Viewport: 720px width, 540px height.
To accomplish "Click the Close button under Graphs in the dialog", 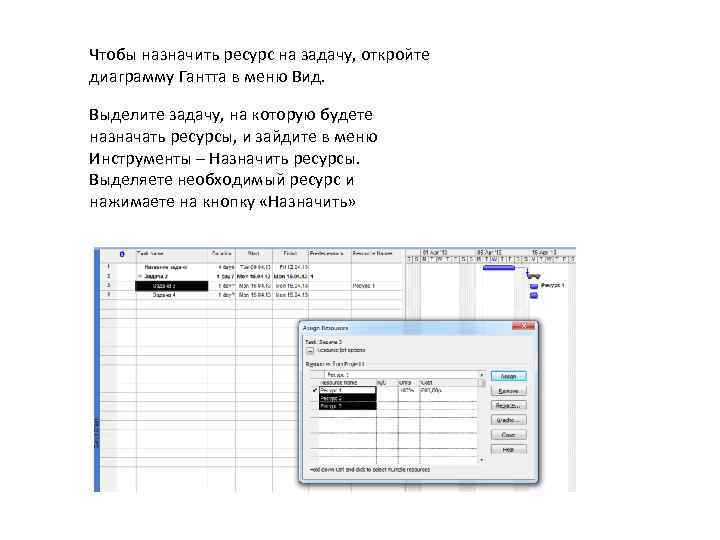I will [x=509, y=435].
